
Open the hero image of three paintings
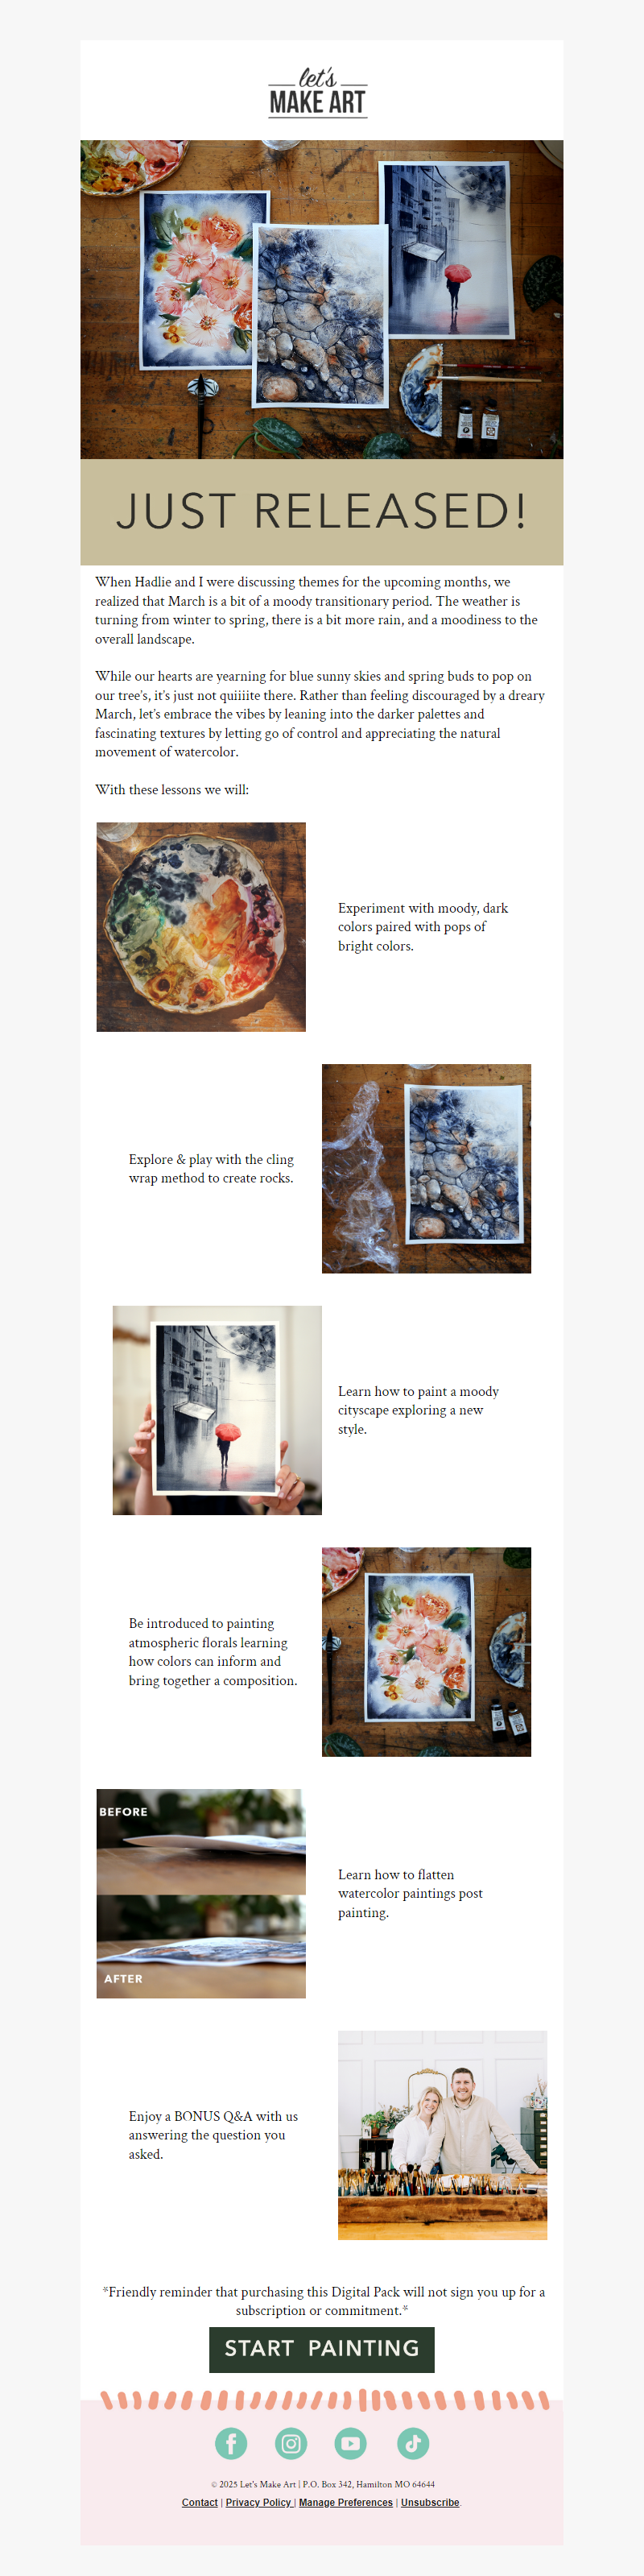[322, 299]
